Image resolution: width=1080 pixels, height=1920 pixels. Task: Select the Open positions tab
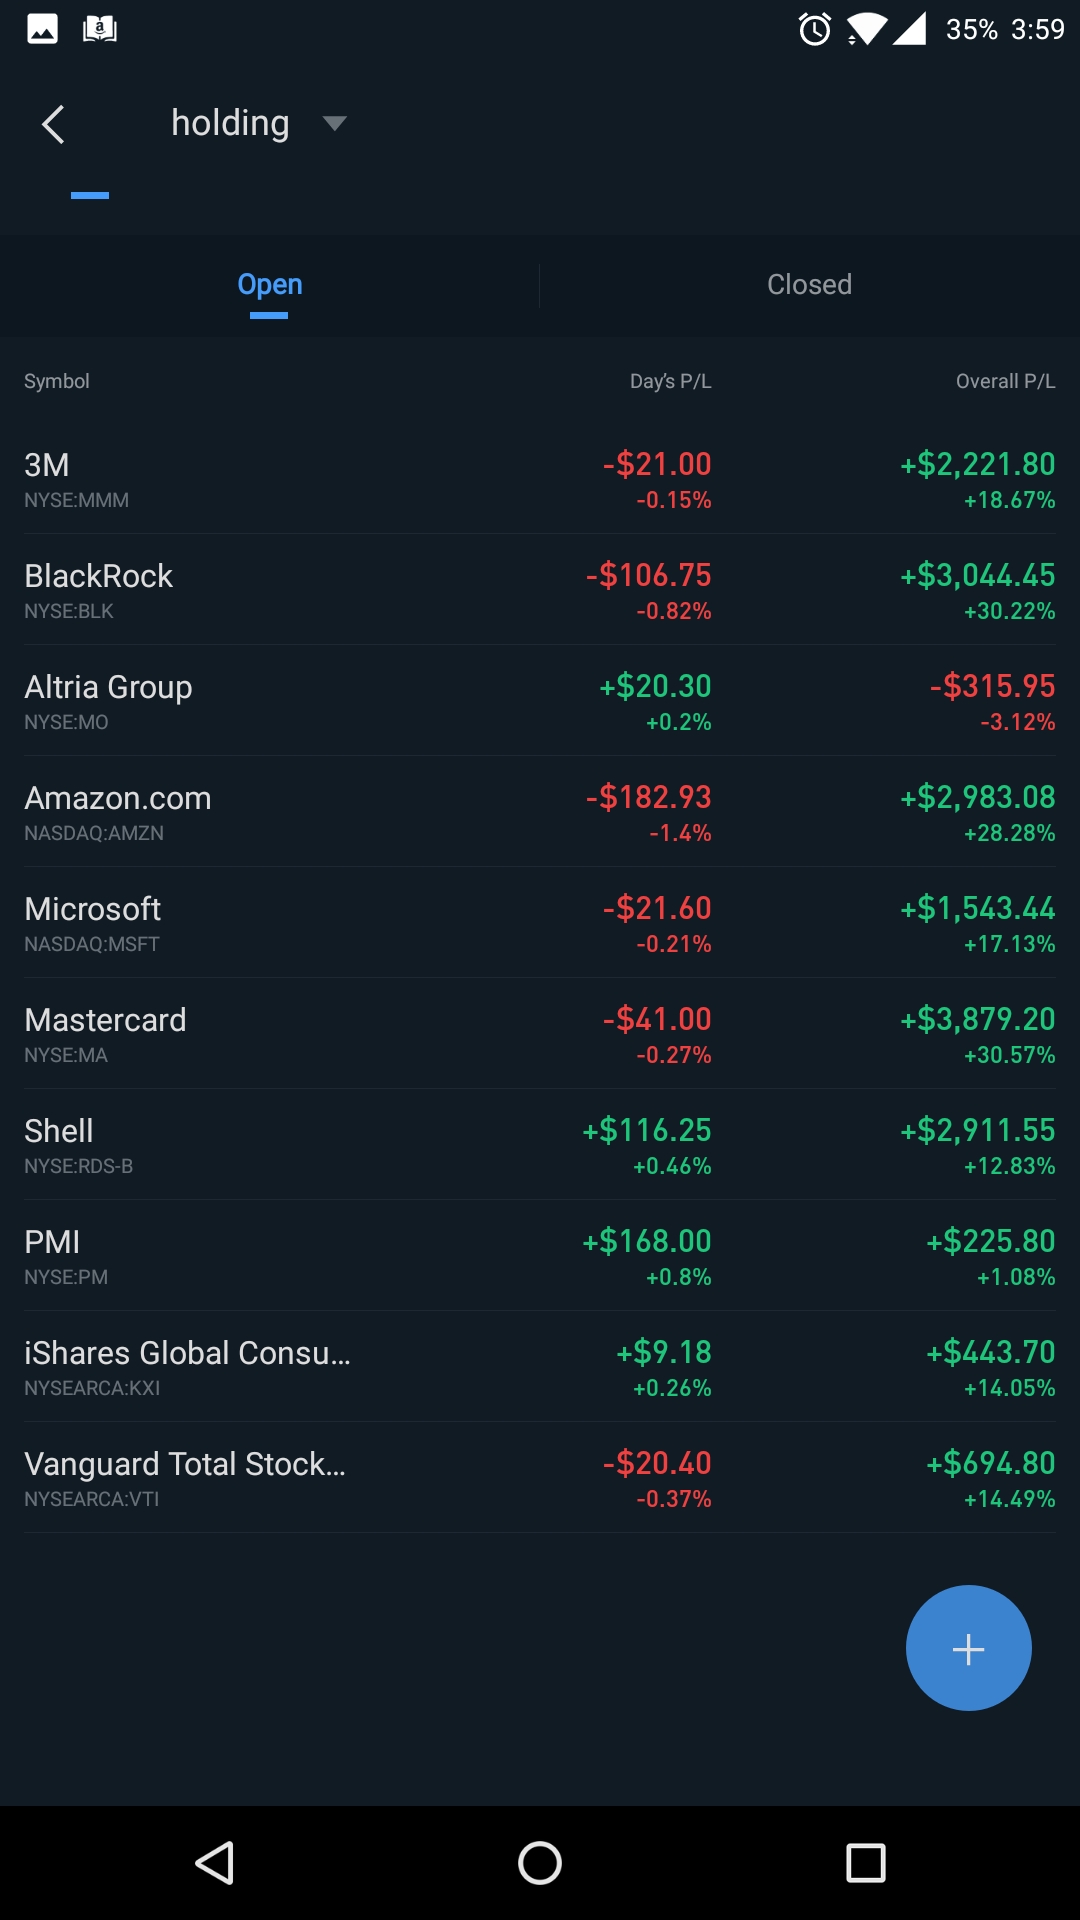click(270, 285)
